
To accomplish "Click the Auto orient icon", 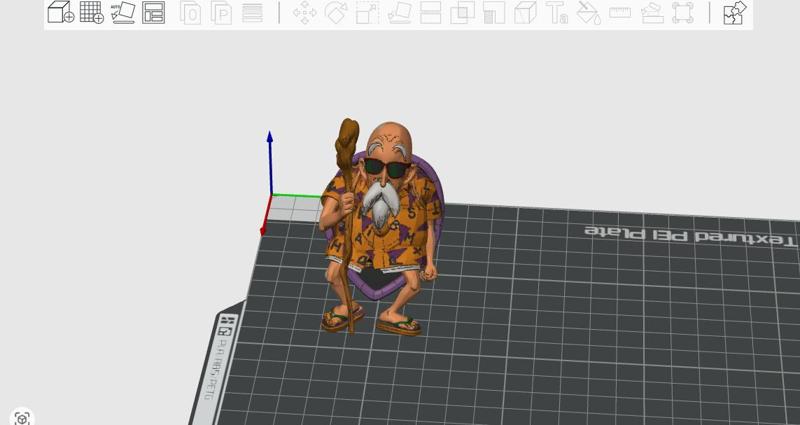I will coord(123,12).
